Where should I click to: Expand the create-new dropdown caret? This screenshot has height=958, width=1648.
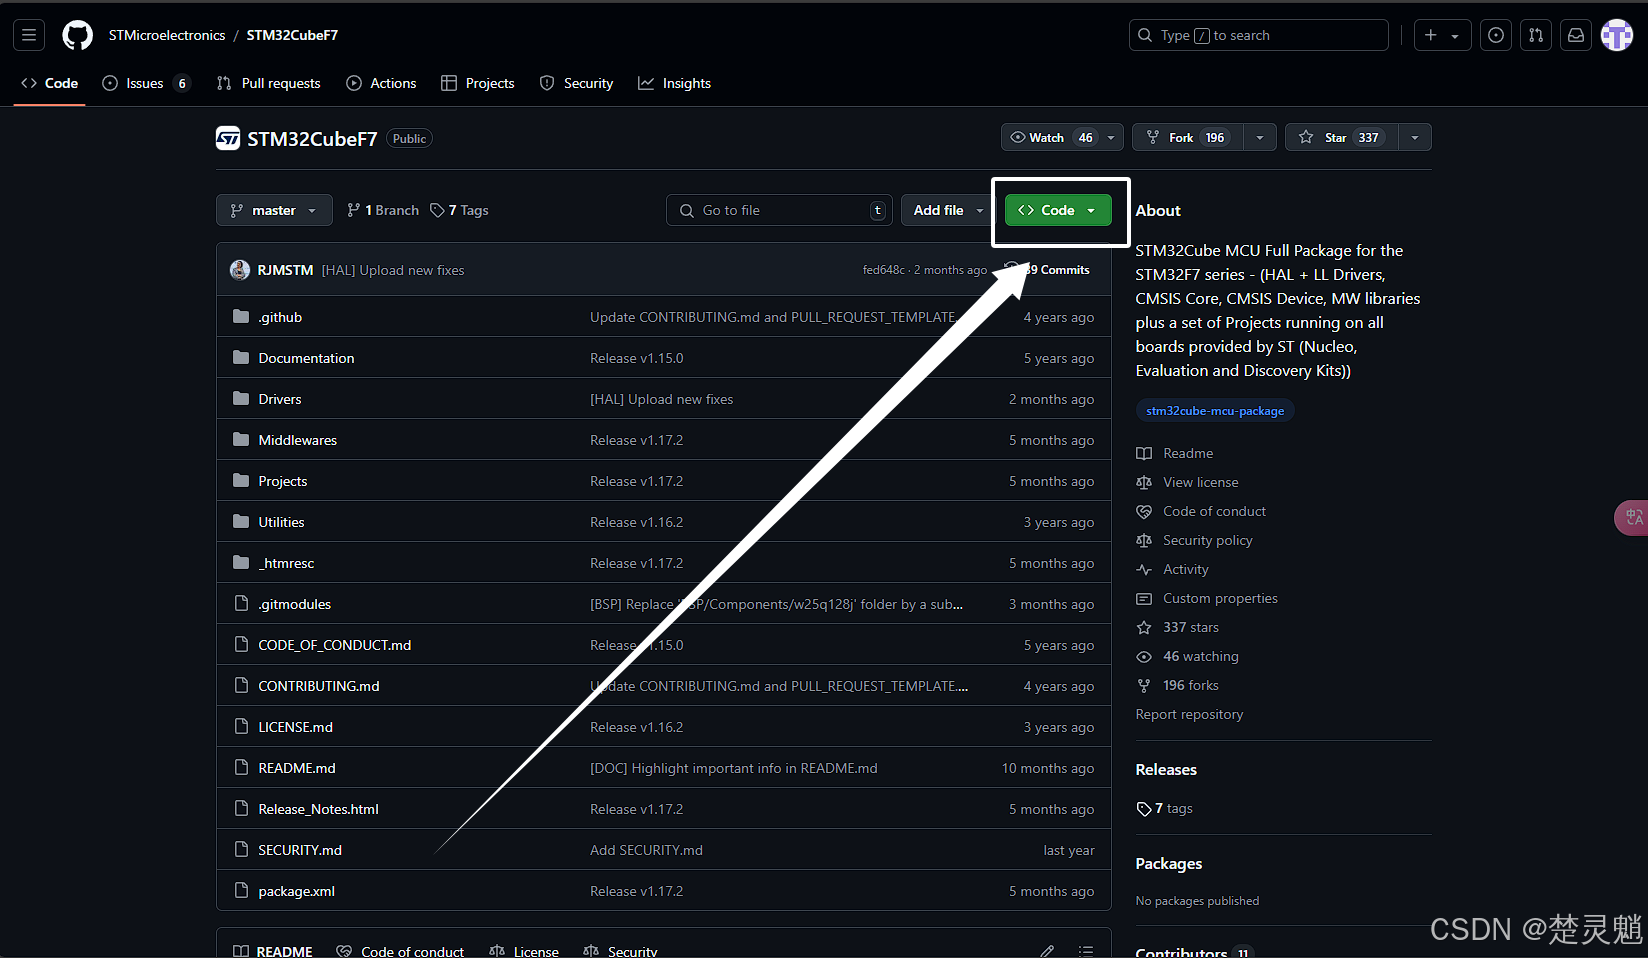coord(1455,35)
